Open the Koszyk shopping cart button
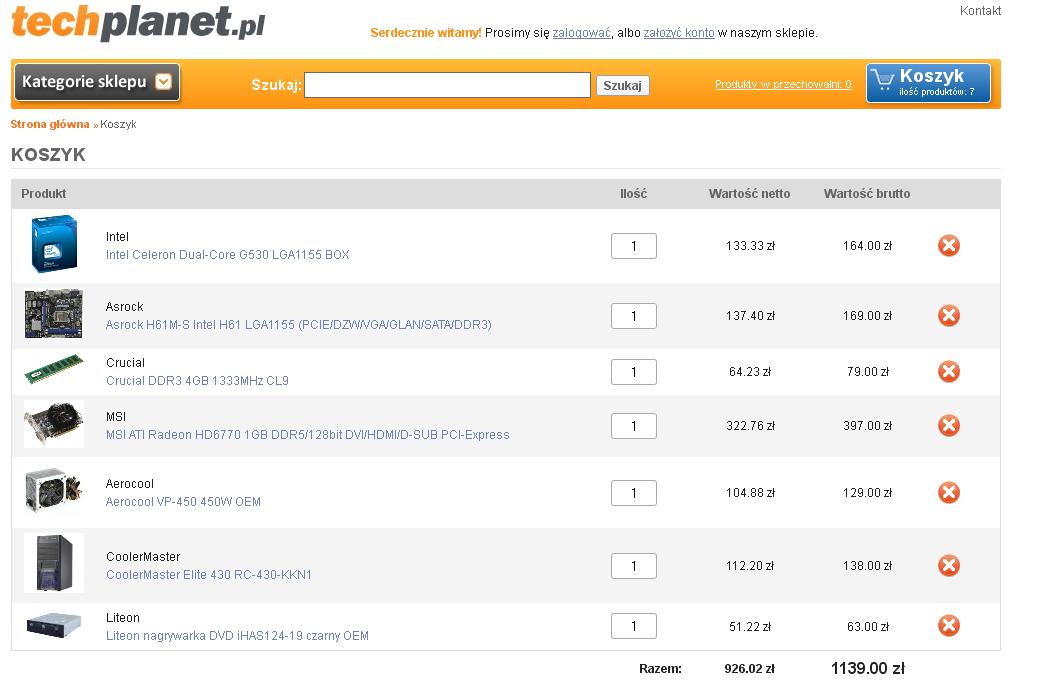Viewport: 1063px width, 688px height. [x=928, y=83]
